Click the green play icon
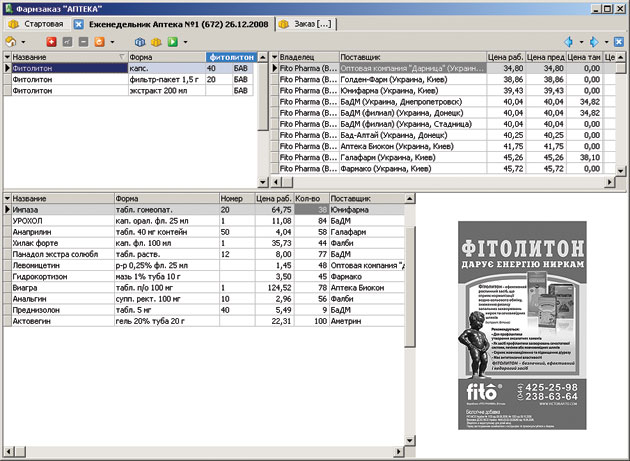 point(173,41)
